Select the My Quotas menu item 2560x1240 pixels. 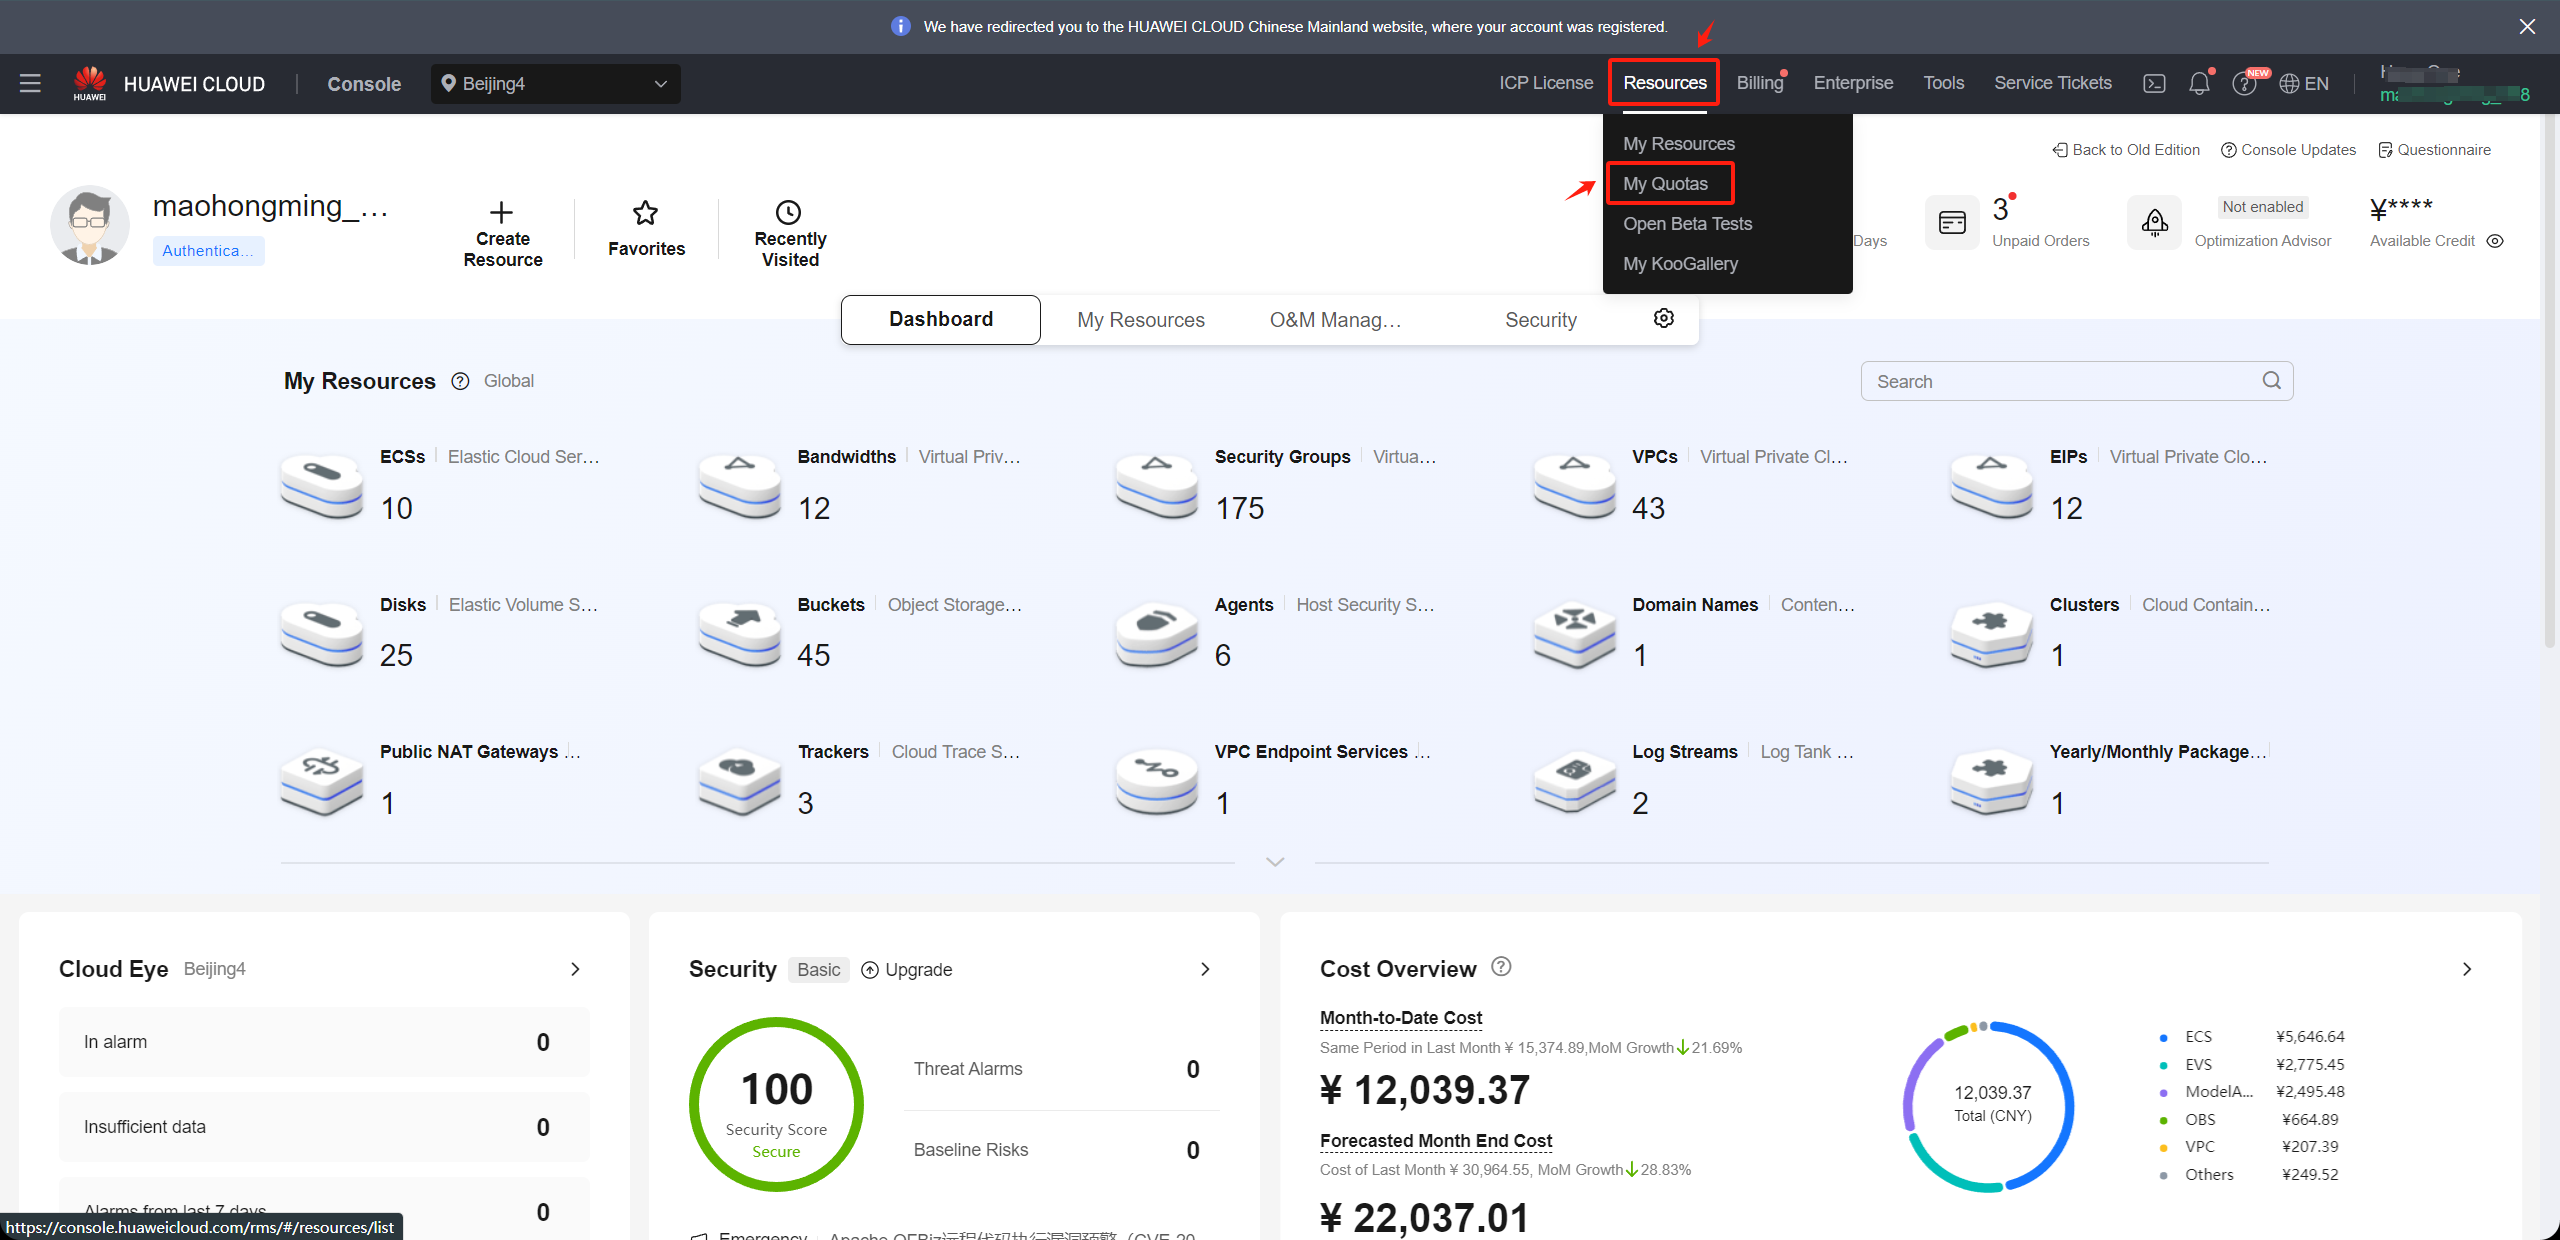tap(1665, 183)
